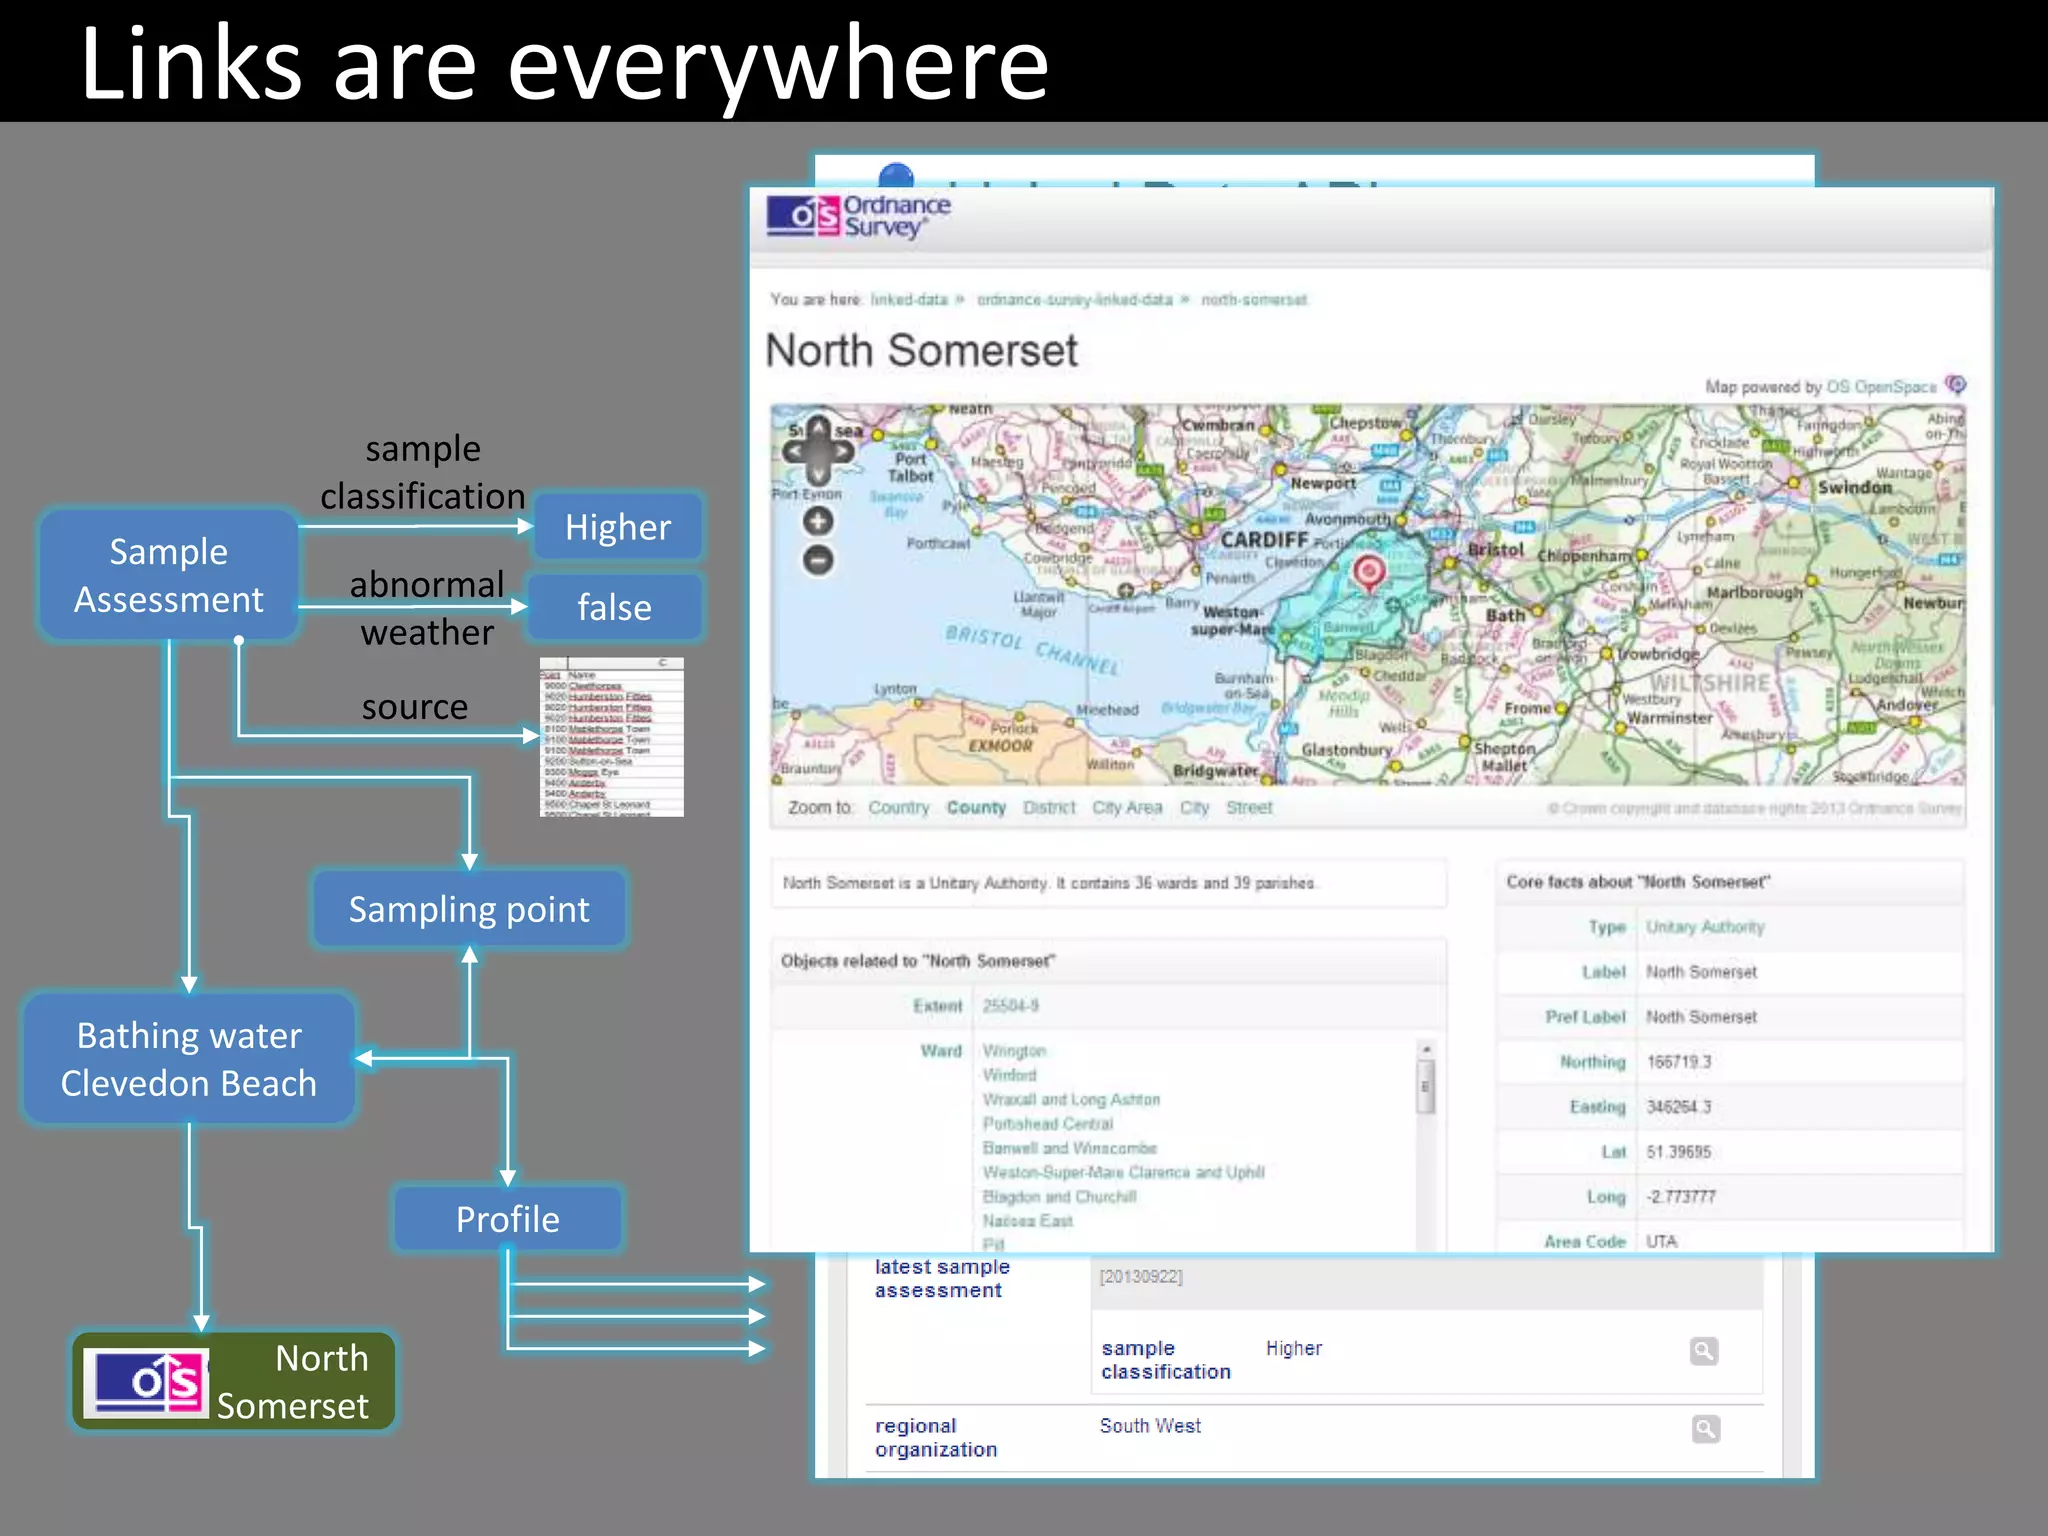Screen dimensions: 2048x1536
Task: Open north-somerset breadcrumb link
Action: point(1254,300)
